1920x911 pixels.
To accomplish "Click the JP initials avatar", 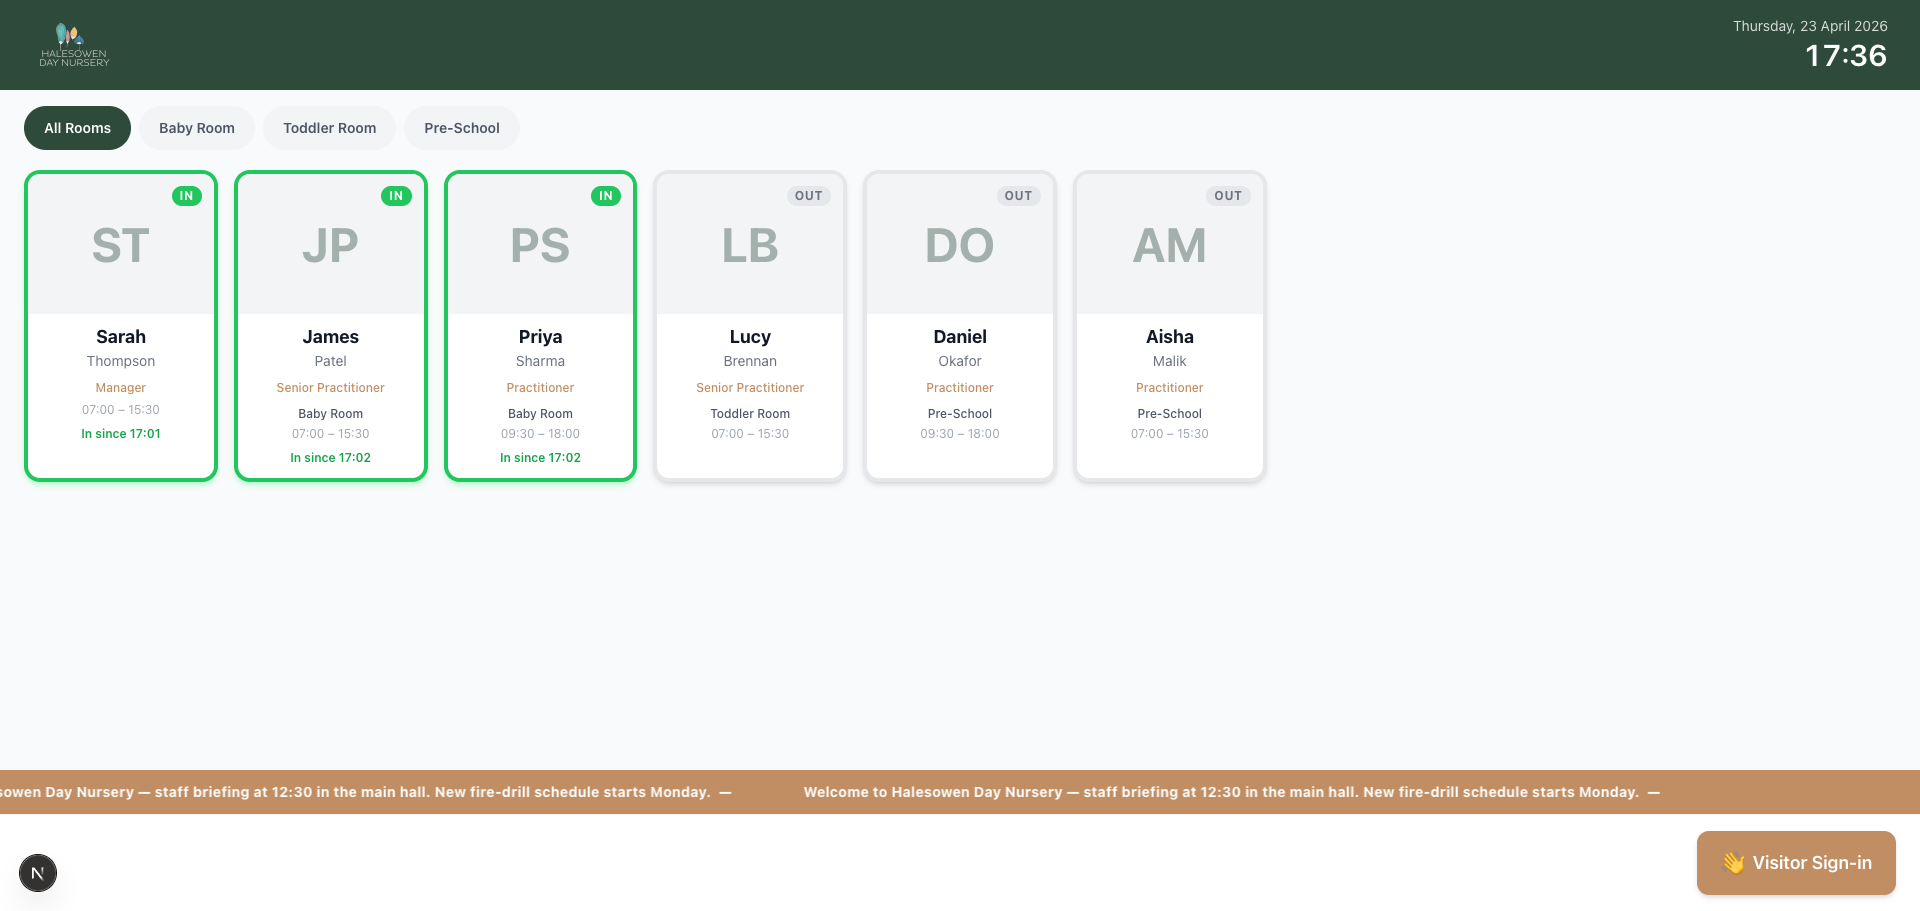I will 331,246.
